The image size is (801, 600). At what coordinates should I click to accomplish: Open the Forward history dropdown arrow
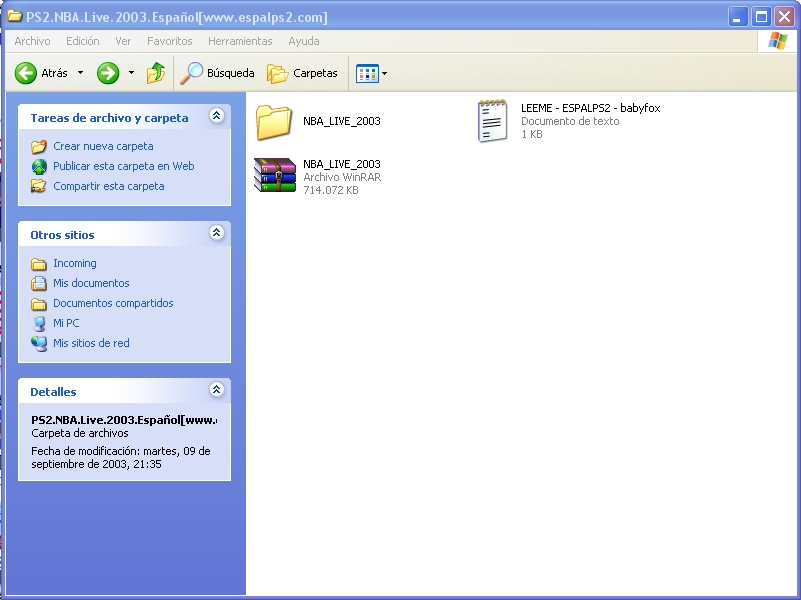pos(131,73)
